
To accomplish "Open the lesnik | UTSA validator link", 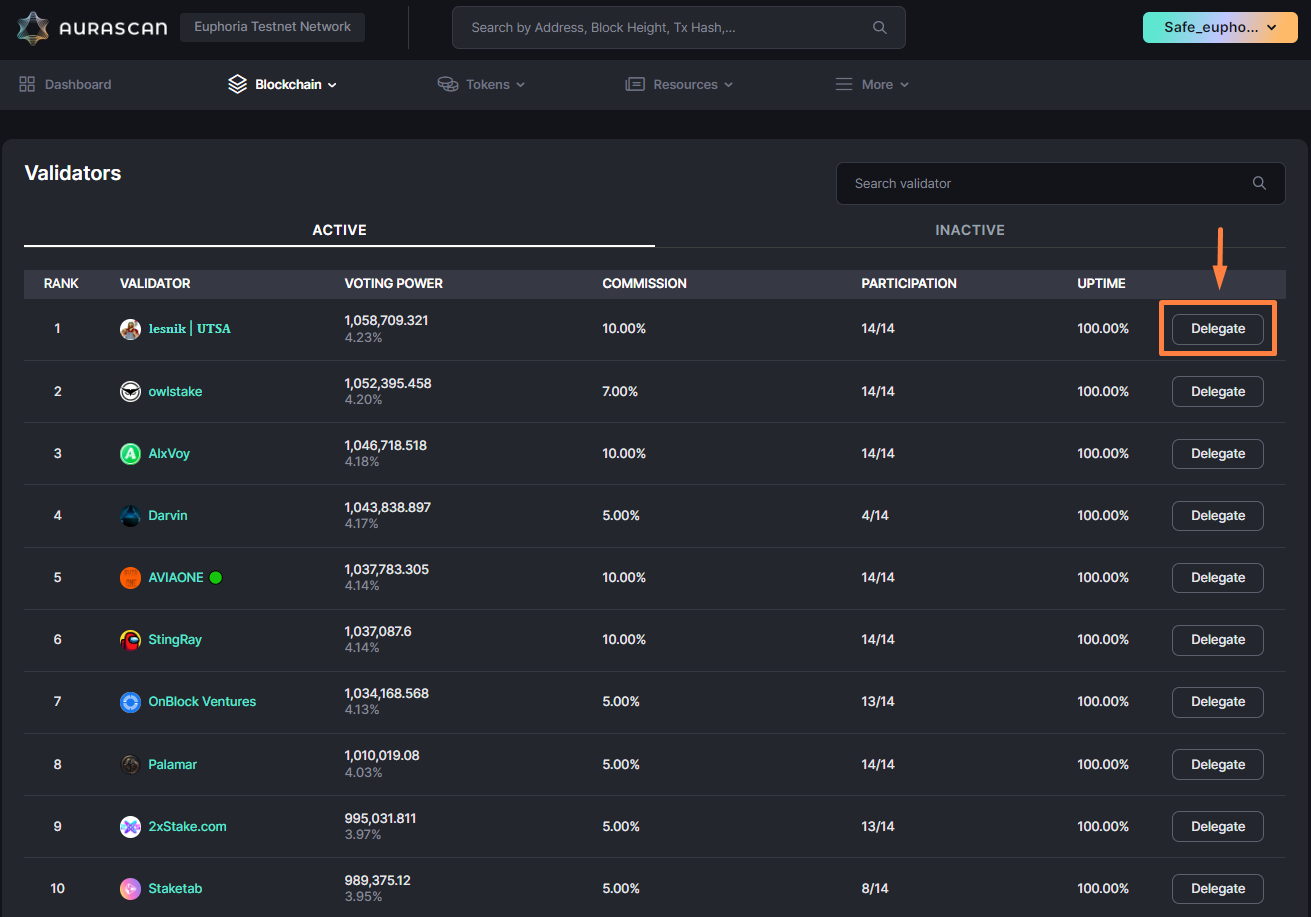I will pos(189,329).
